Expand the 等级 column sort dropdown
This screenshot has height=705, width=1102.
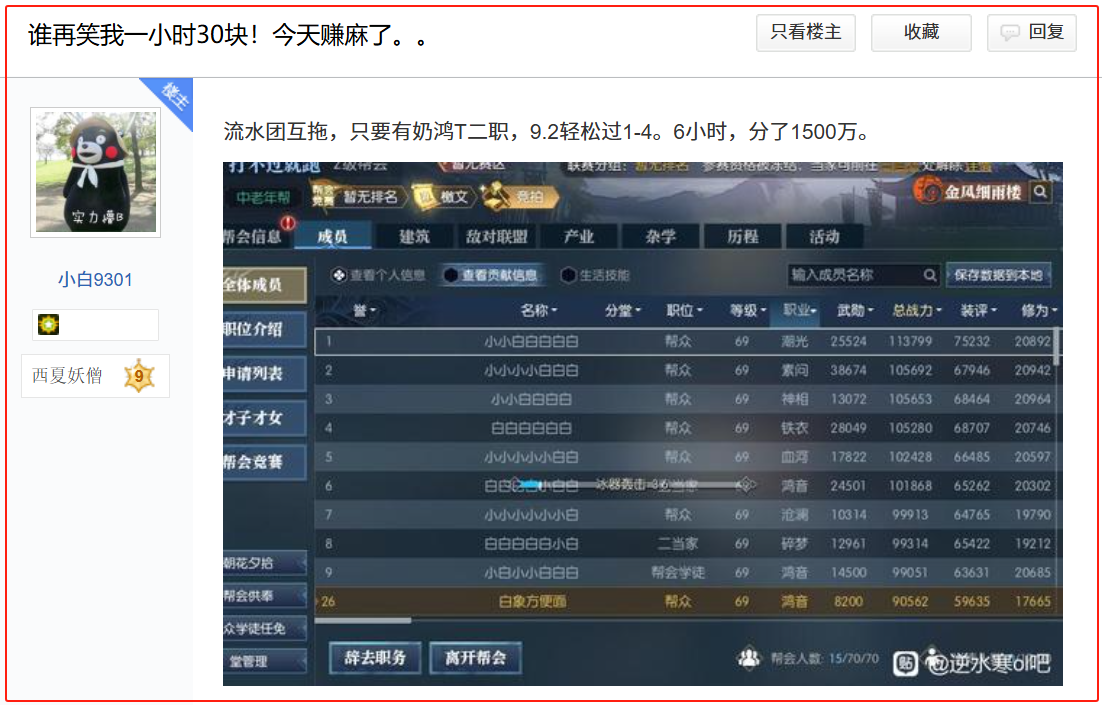coord(749,311)
